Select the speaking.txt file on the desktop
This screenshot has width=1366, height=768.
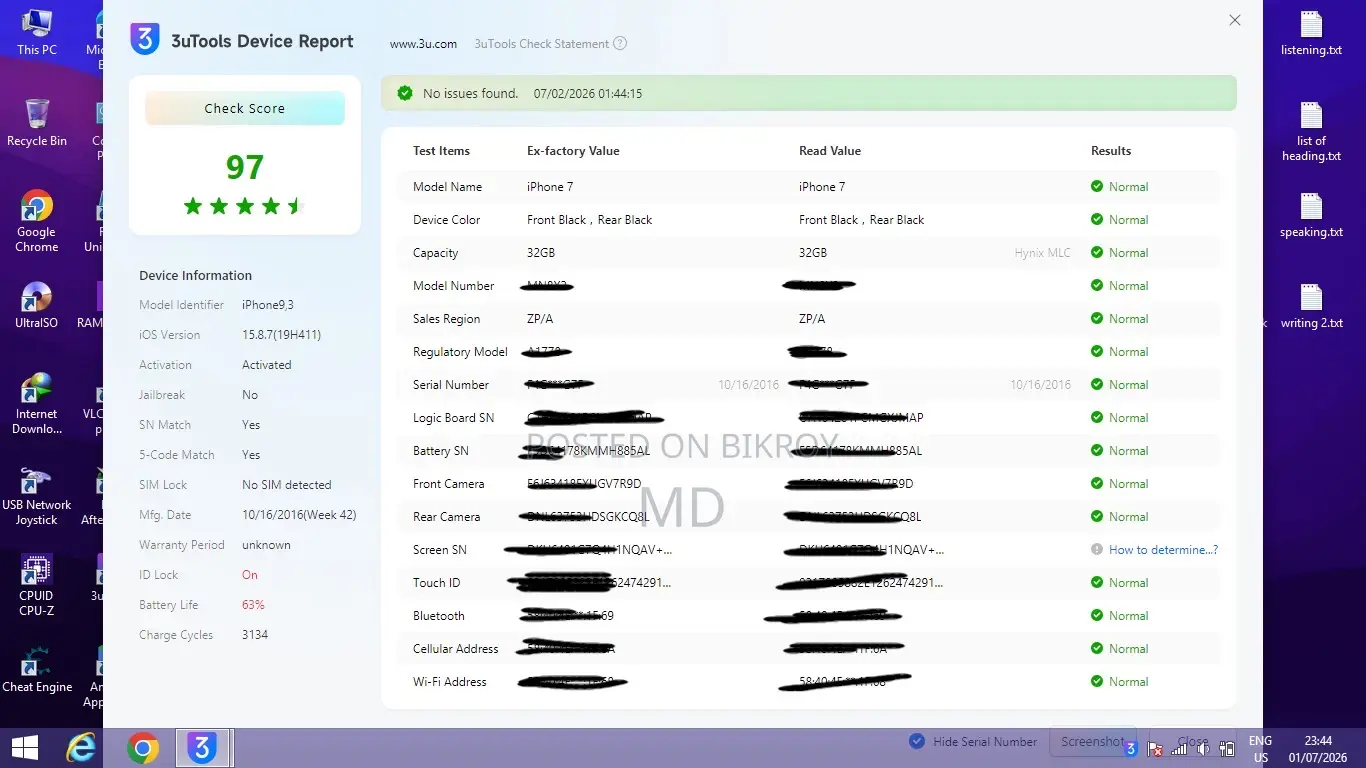(1311, 215)
